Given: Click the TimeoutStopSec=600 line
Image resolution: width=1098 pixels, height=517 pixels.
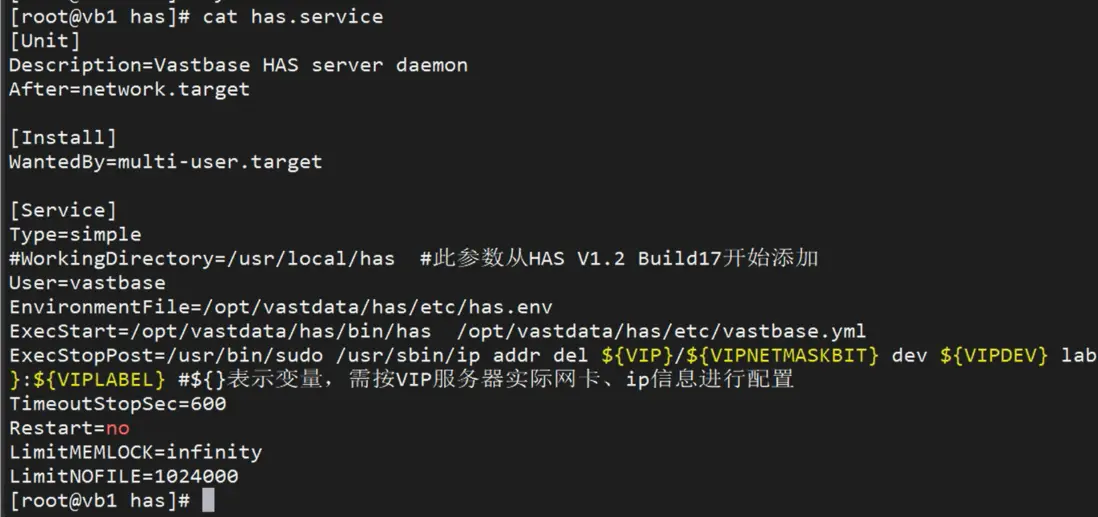Looking at the screenshot, I should click(x=117, y=404).
